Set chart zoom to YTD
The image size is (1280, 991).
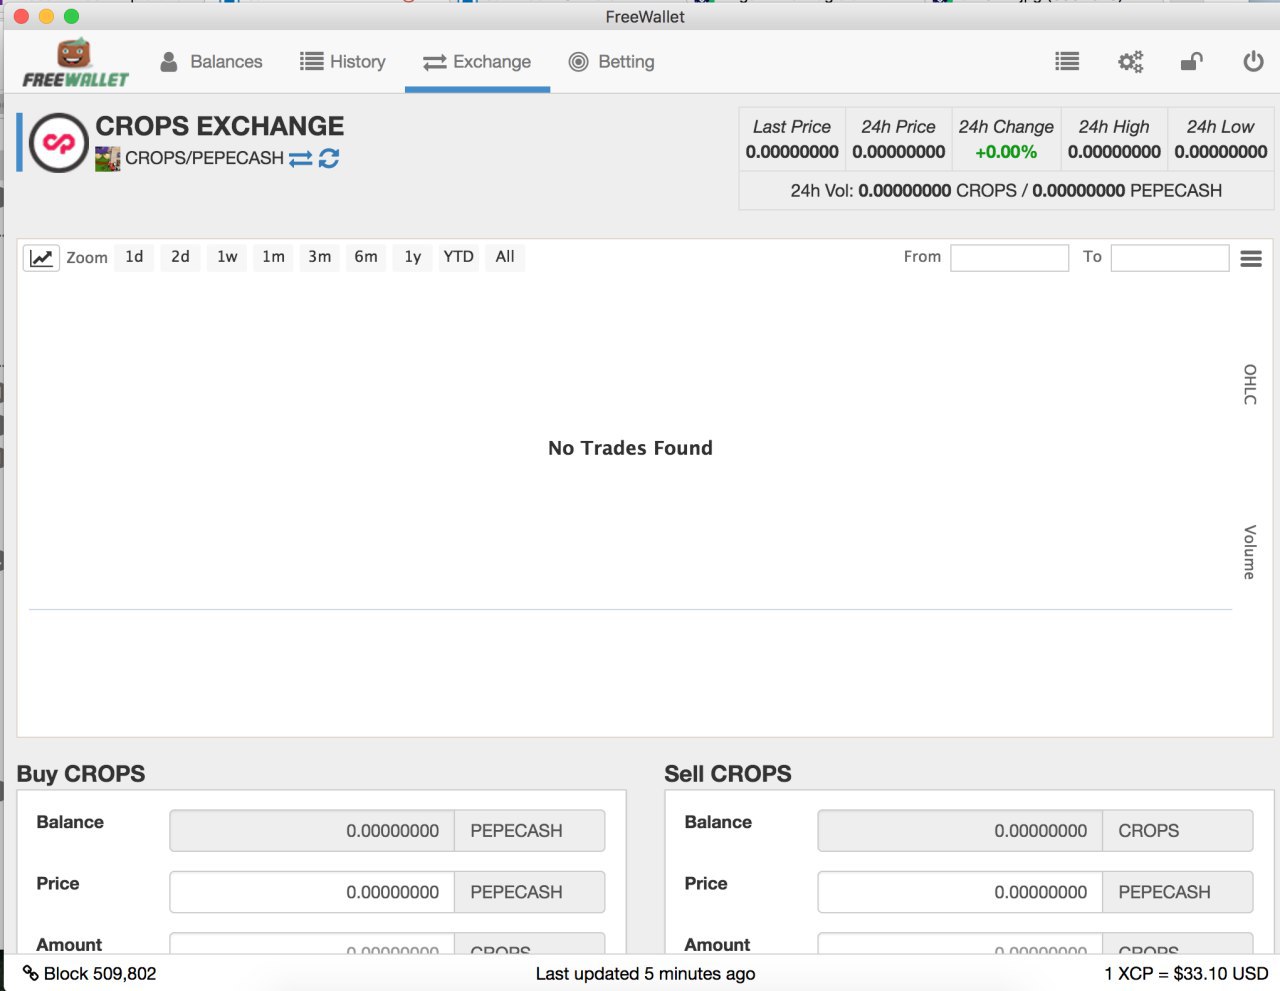tap(458, 257)
